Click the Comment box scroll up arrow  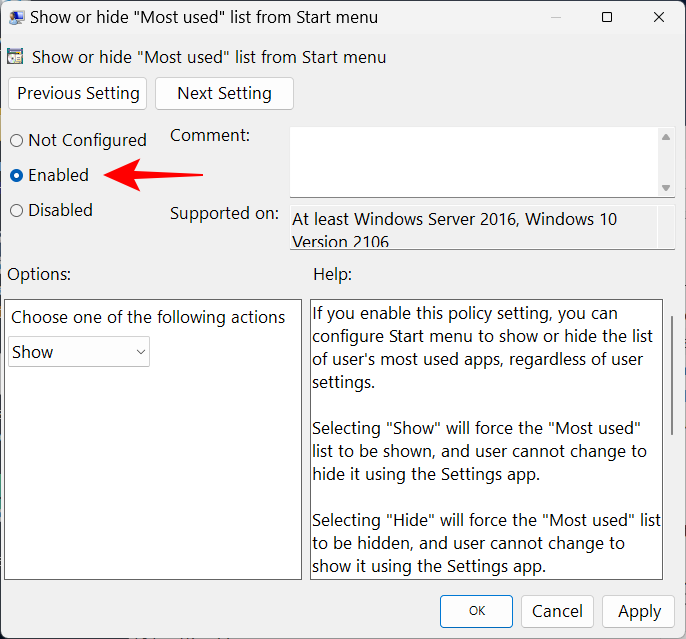point(666,137)
